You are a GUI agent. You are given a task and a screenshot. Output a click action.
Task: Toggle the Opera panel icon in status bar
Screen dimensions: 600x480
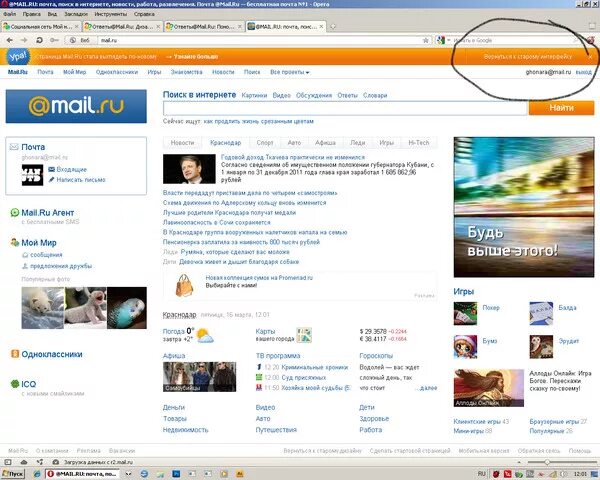8,462
